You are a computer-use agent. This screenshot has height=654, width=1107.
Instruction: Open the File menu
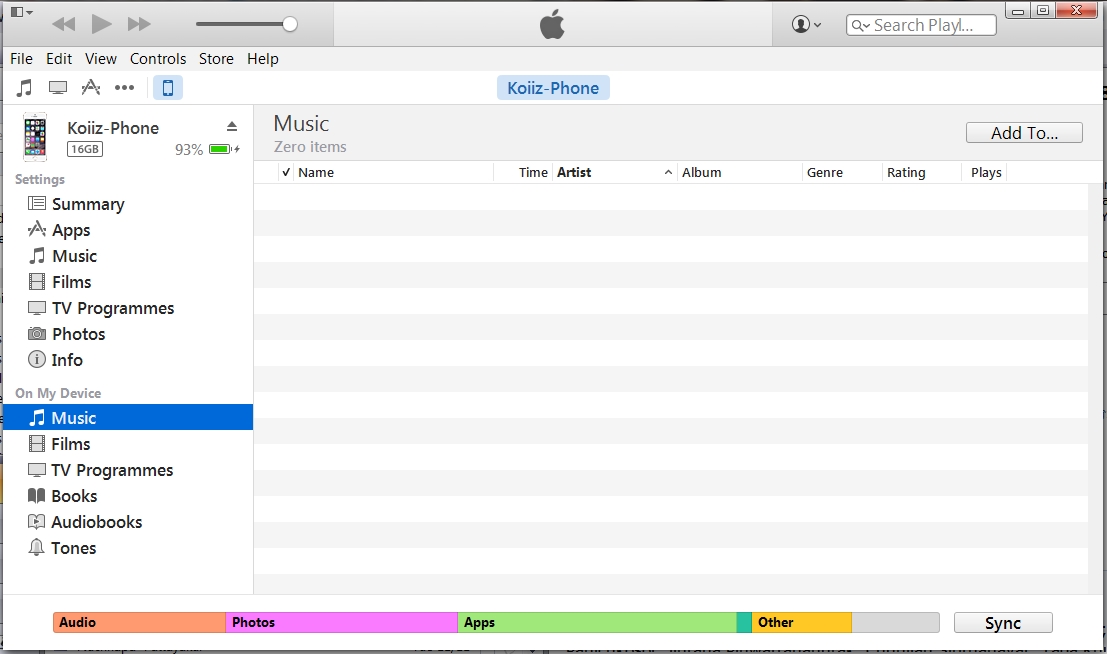(x=21, y=59)
